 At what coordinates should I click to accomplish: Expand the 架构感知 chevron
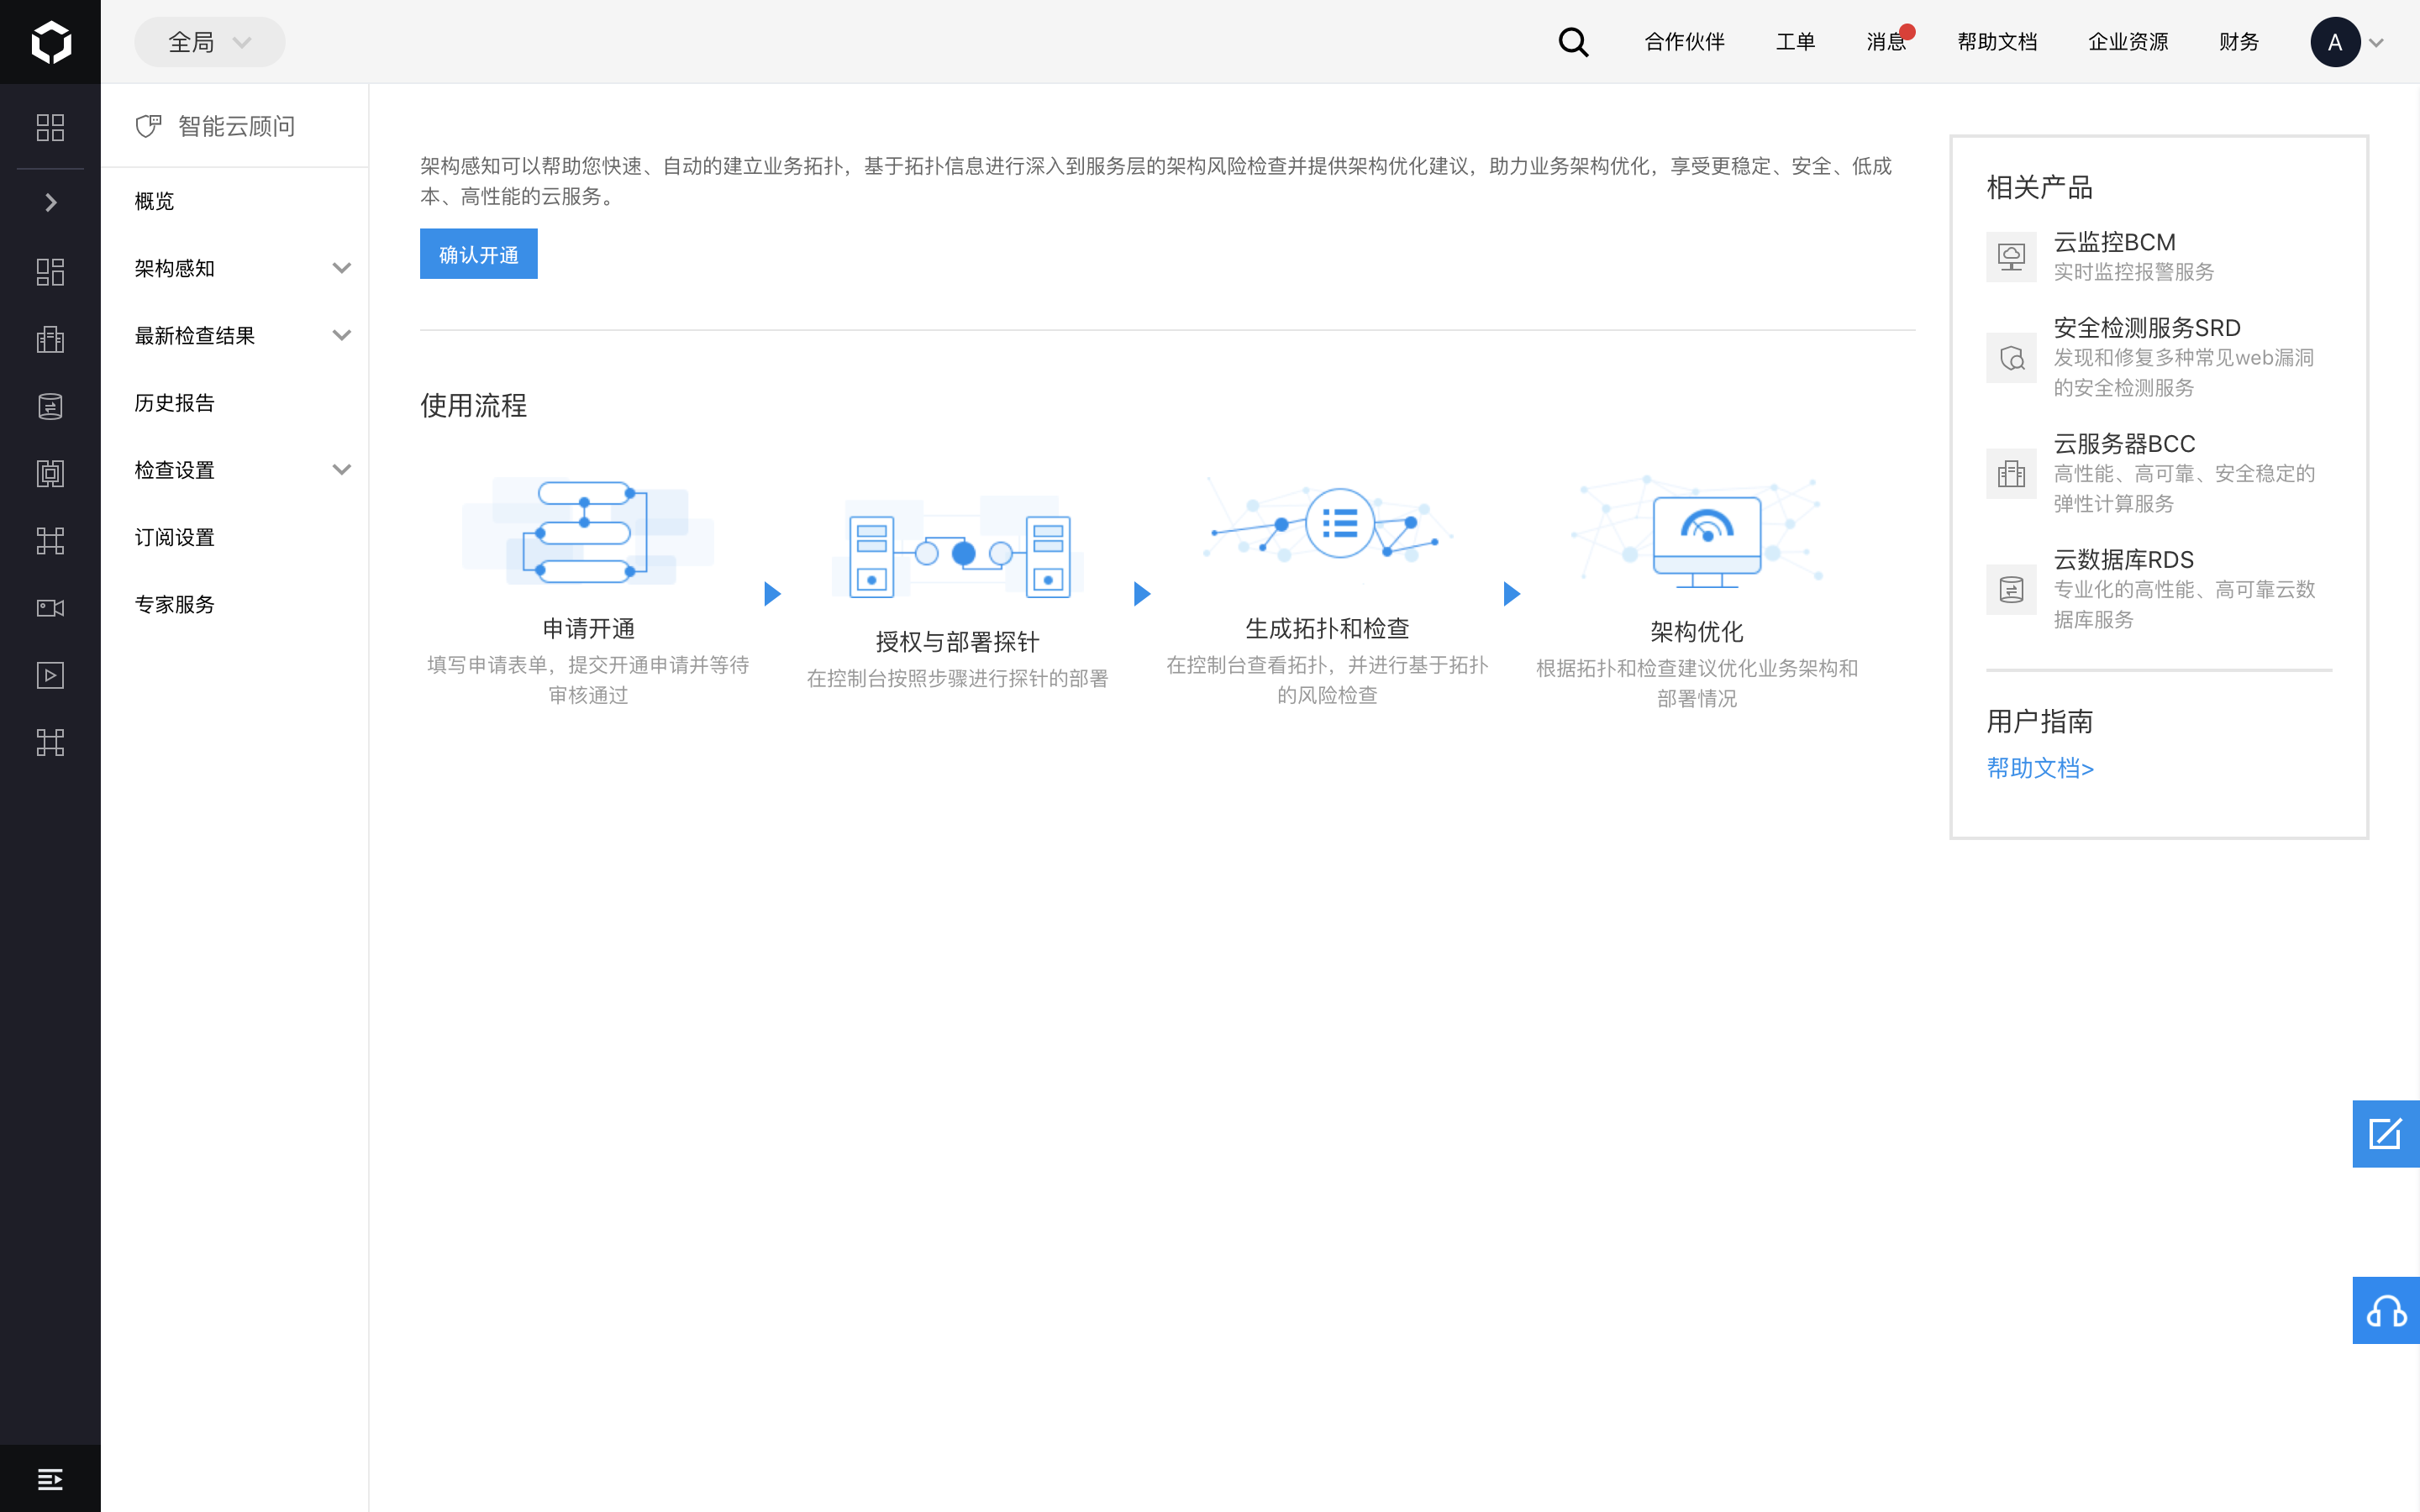[341, 268]
